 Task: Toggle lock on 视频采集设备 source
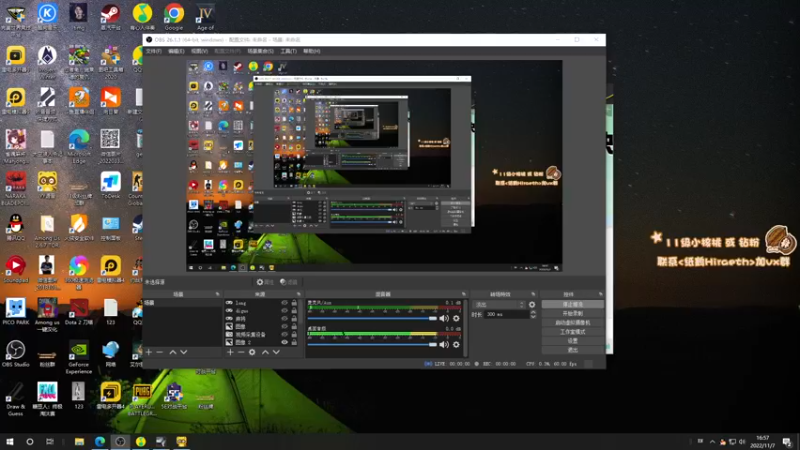coord(294,334)
